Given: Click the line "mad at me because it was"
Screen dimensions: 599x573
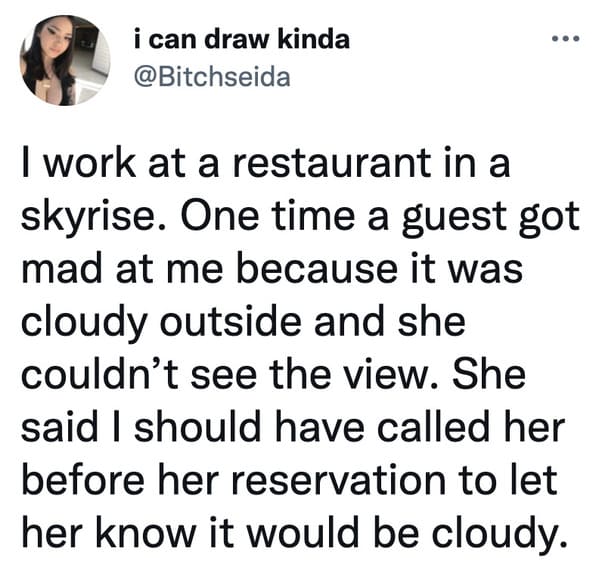Looking at the screenshot, I should coord(272,269).
